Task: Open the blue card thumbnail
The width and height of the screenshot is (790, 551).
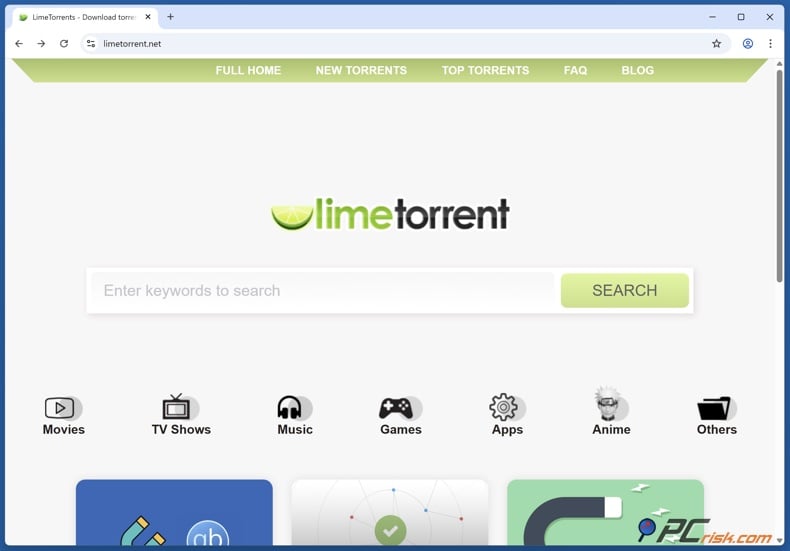Action: (x=174, y=513)
